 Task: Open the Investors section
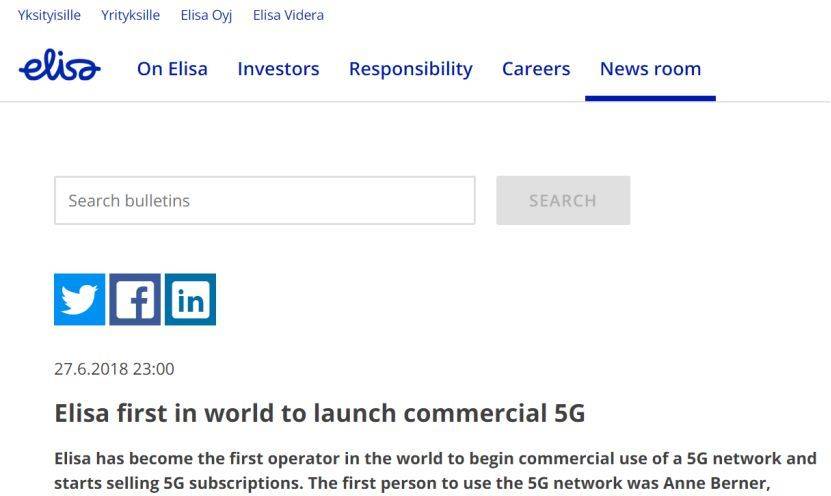[x=278, y=69]
